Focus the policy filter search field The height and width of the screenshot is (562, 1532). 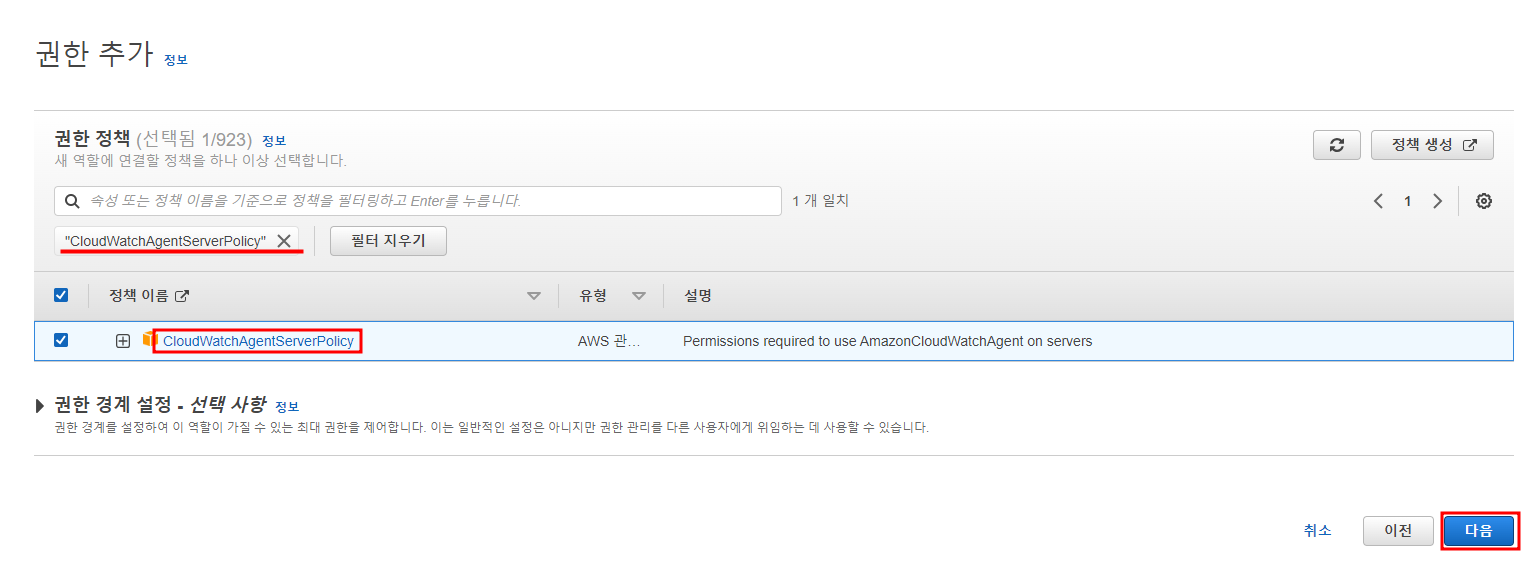[x=418, y=201]
